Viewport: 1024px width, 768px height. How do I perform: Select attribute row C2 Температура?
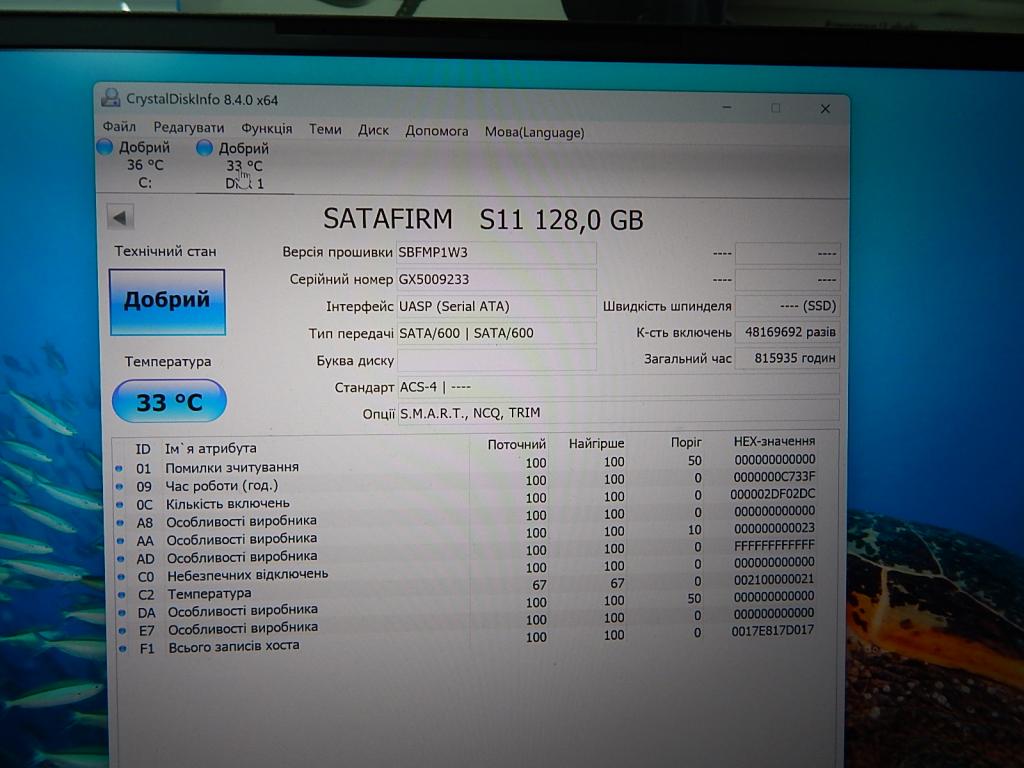click(x=465, y=588)
